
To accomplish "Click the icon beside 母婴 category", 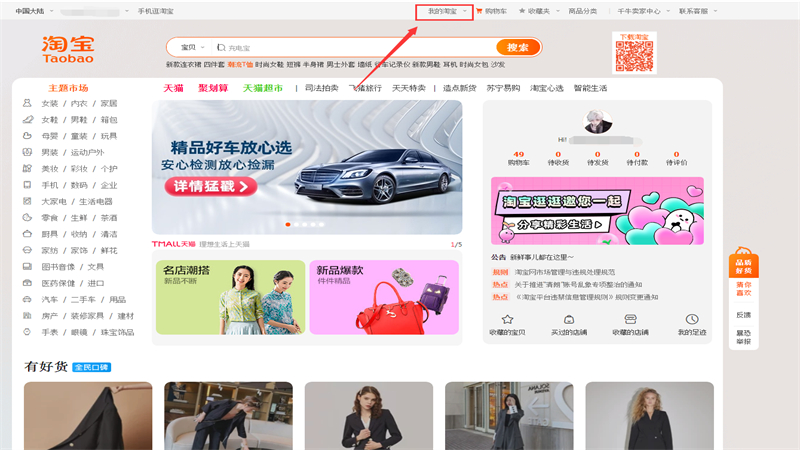I will (x=27, y=136).
